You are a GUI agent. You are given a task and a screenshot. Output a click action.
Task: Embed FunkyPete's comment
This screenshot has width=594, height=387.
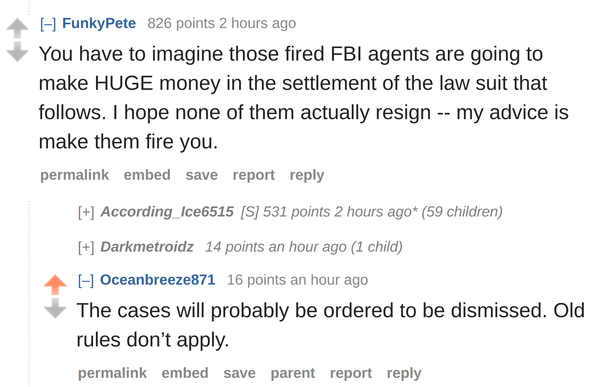(147, 175)
